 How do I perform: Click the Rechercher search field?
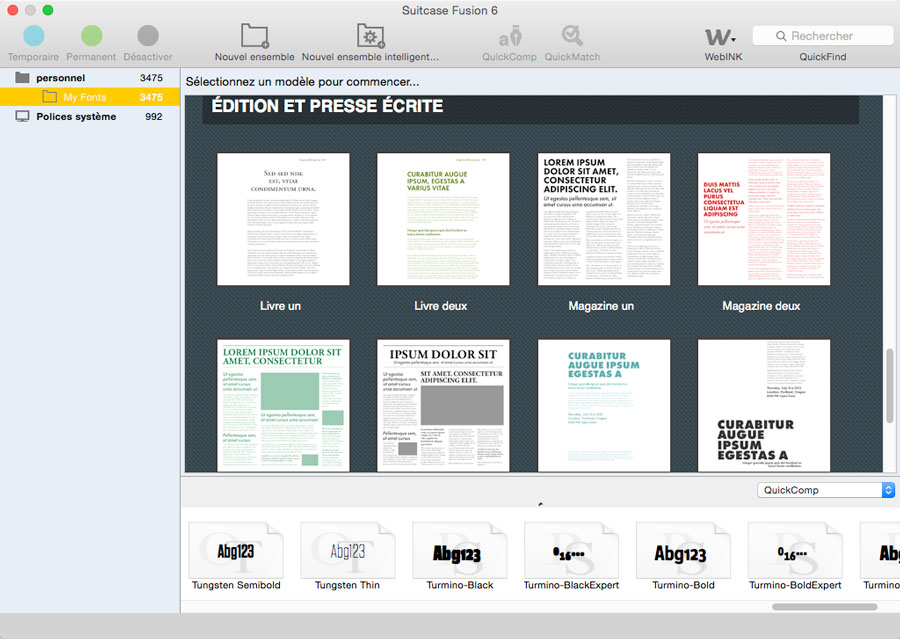[823, 36]
